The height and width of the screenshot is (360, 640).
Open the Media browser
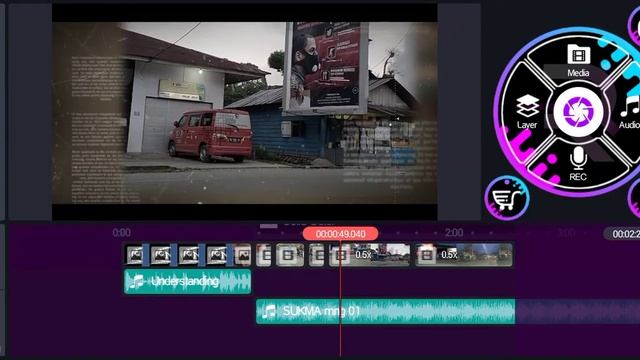coord(578,61)
